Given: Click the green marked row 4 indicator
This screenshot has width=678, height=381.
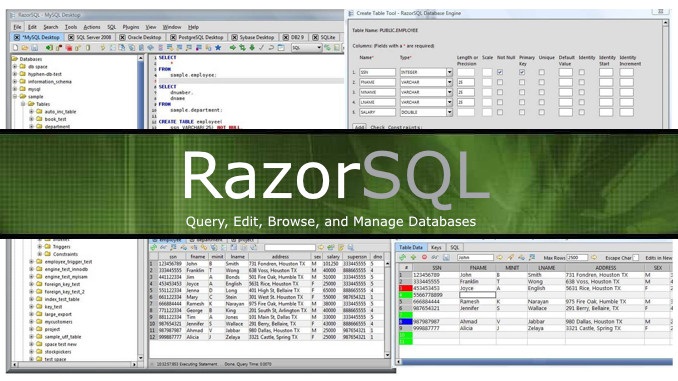Looking at the screenshot, I should pos(405,295).
